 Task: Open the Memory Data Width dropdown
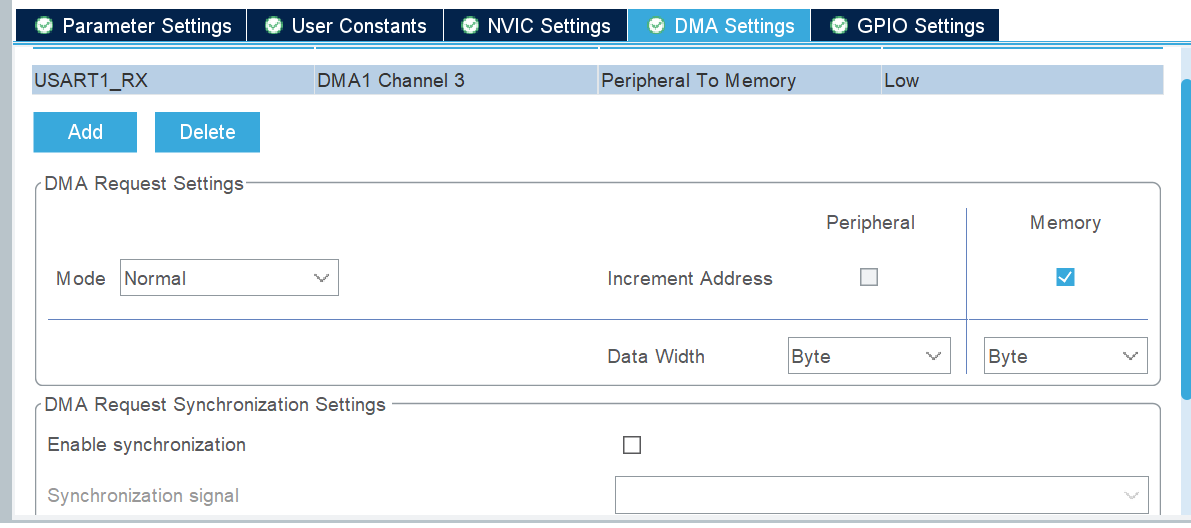click(1065, 356)
